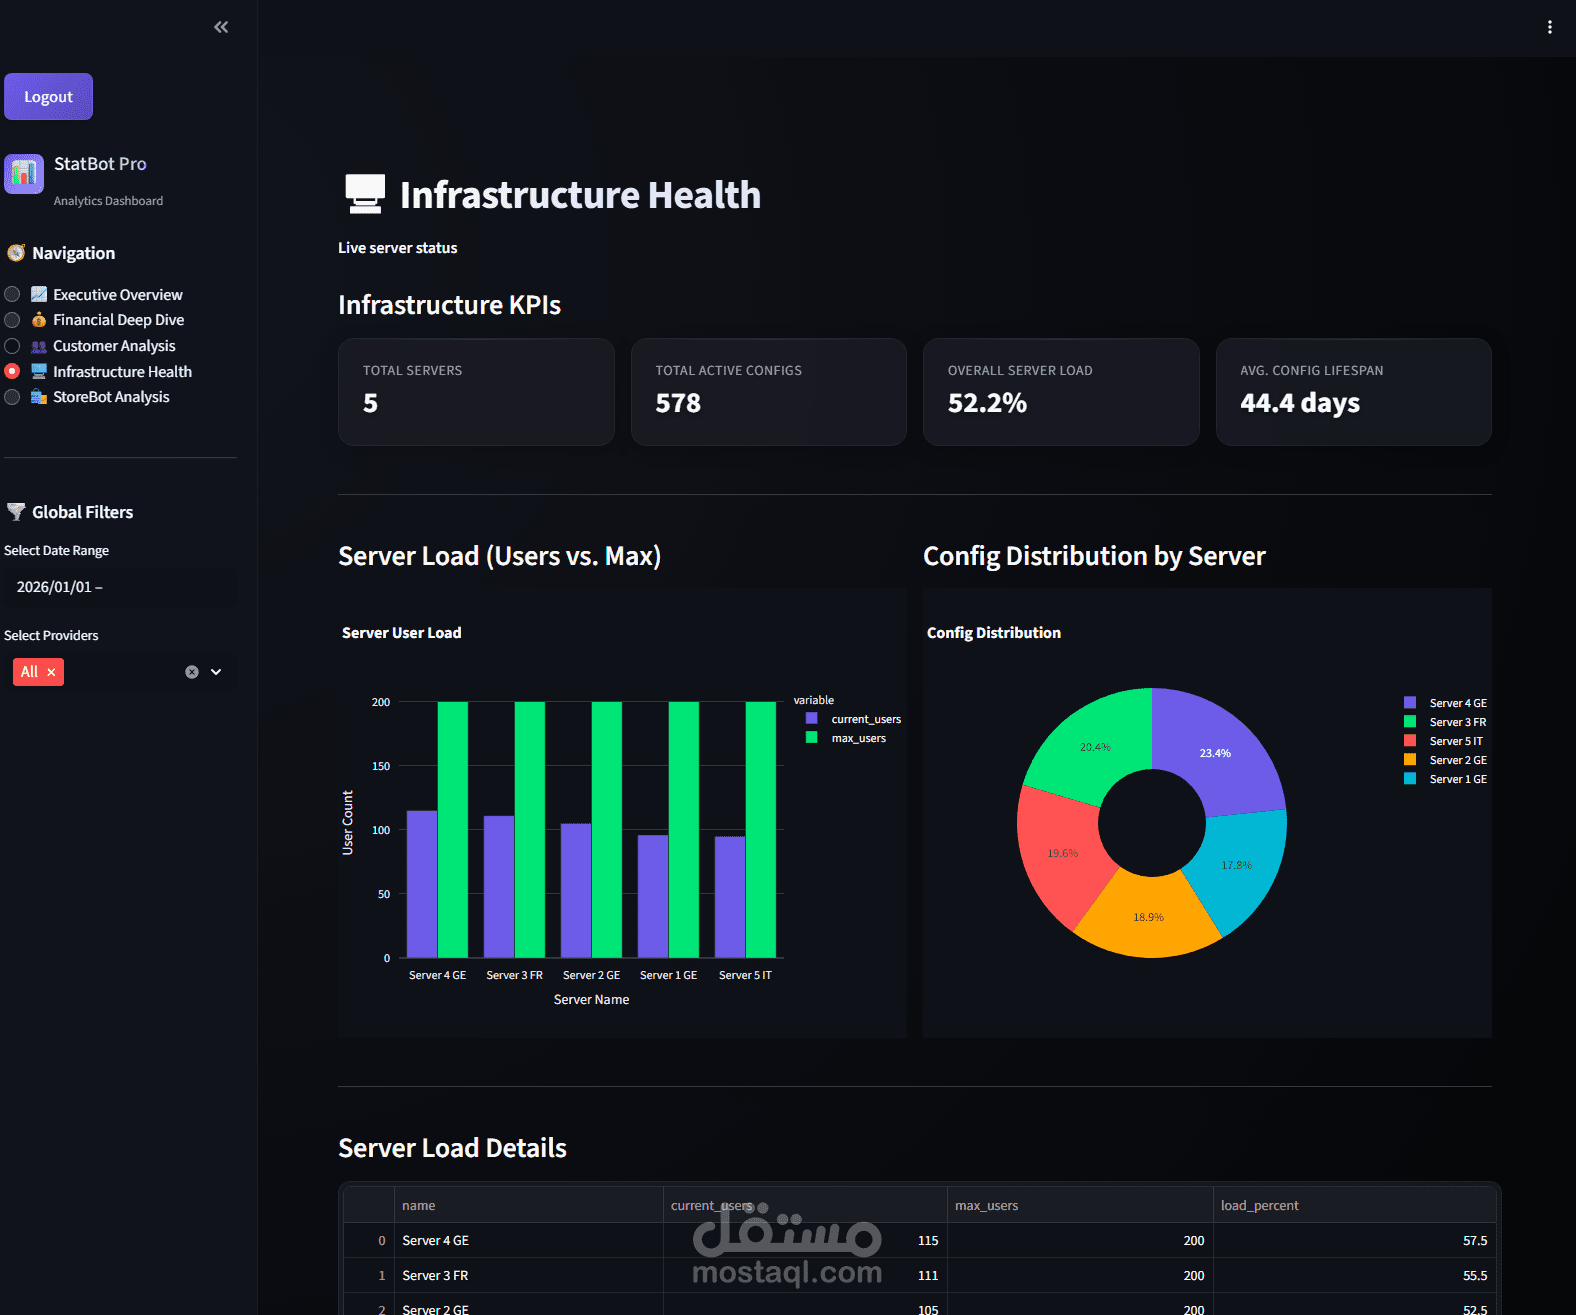Open the three-dot options menu
1576x1315 pixels.
coord(1549,27)
